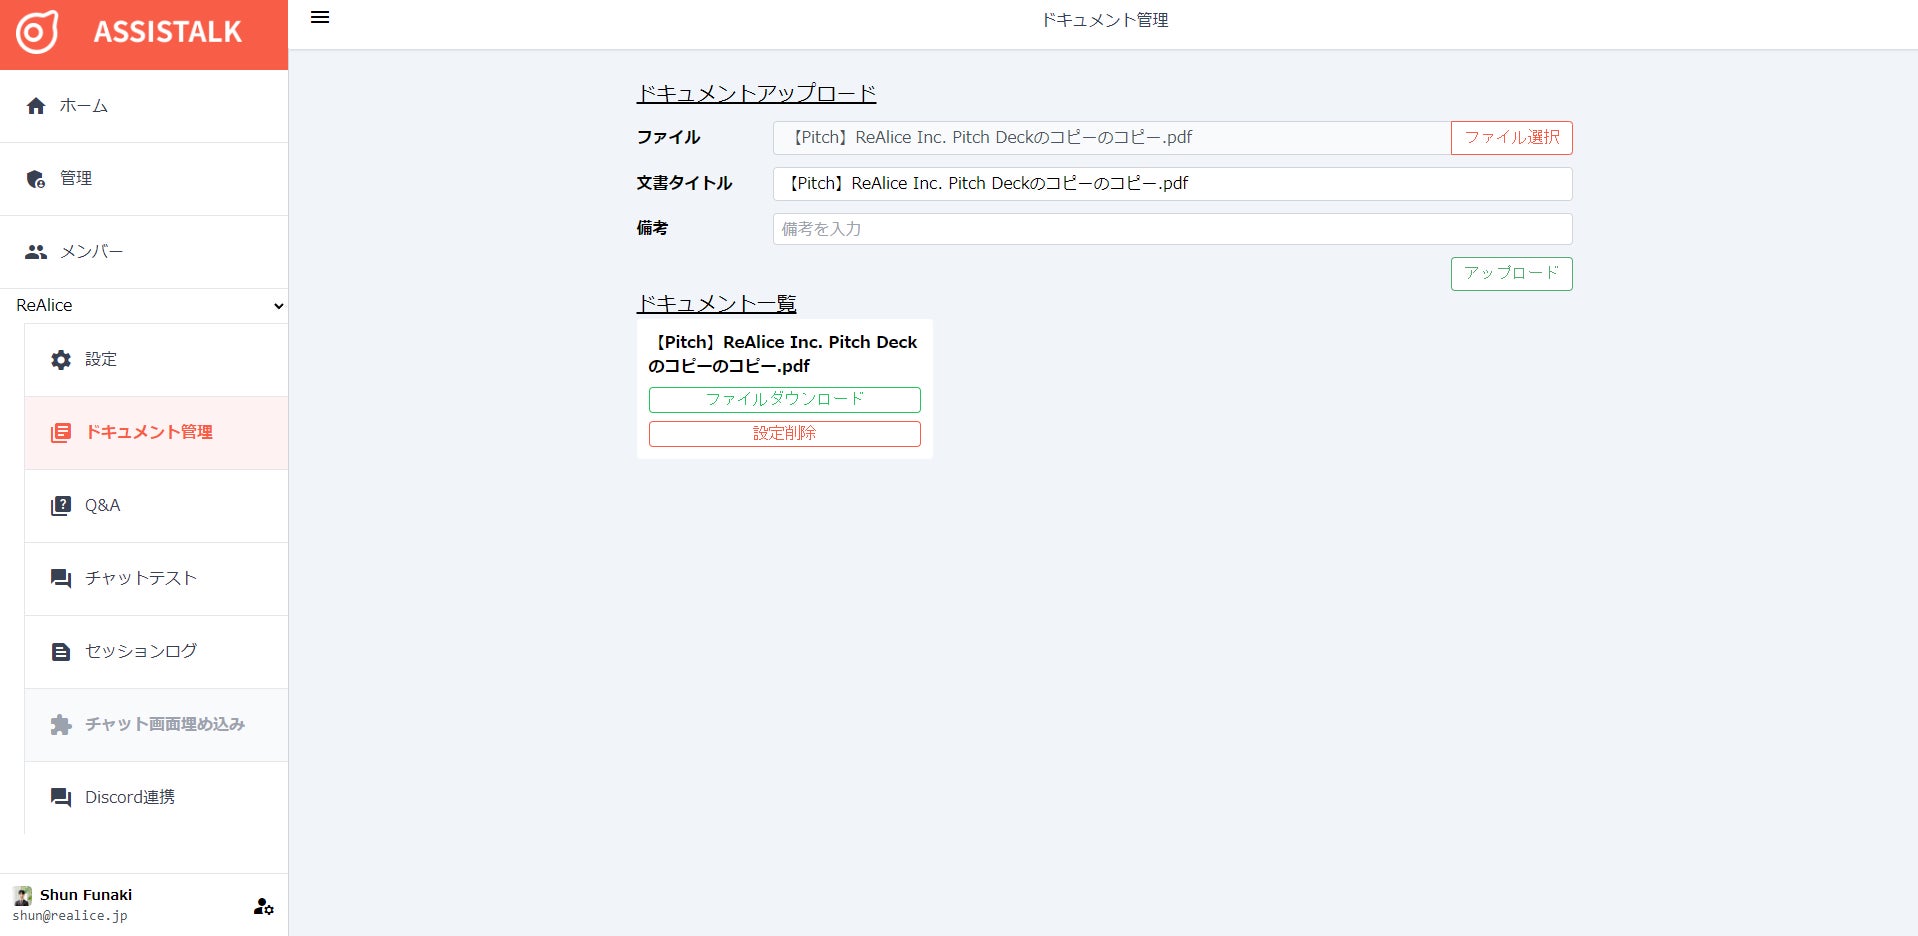The image size is (1918, 936).
Task: Go to ホーム menu item
Action: (x=144, y=106)
